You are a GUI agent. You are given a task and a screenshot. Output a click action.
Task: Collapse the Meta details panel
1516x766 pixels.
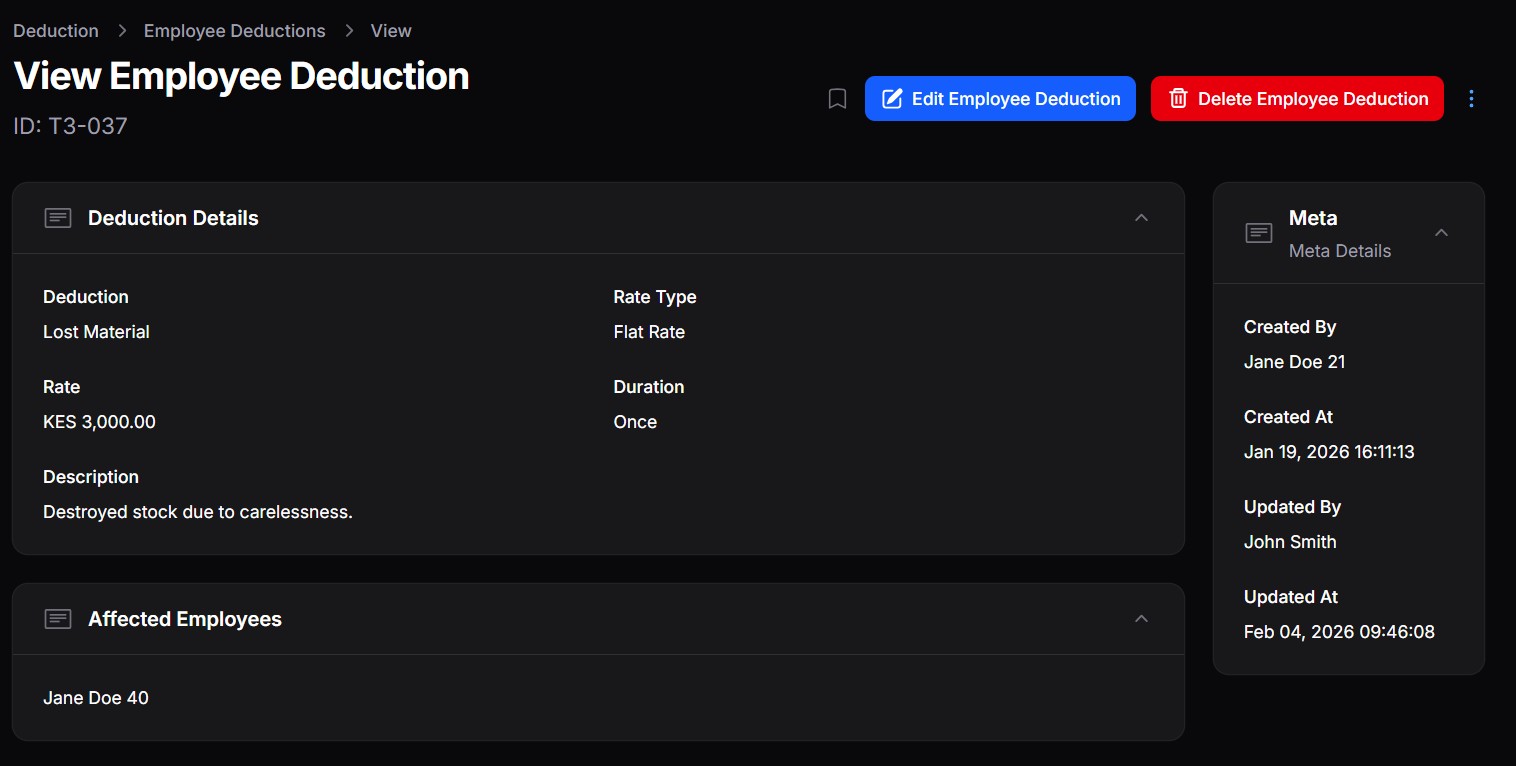1441,233
